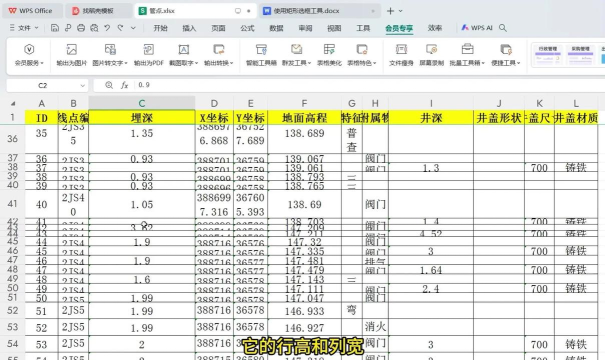Open the 页面 ribbon tab

pyautogui.click(x=218, y=28)
